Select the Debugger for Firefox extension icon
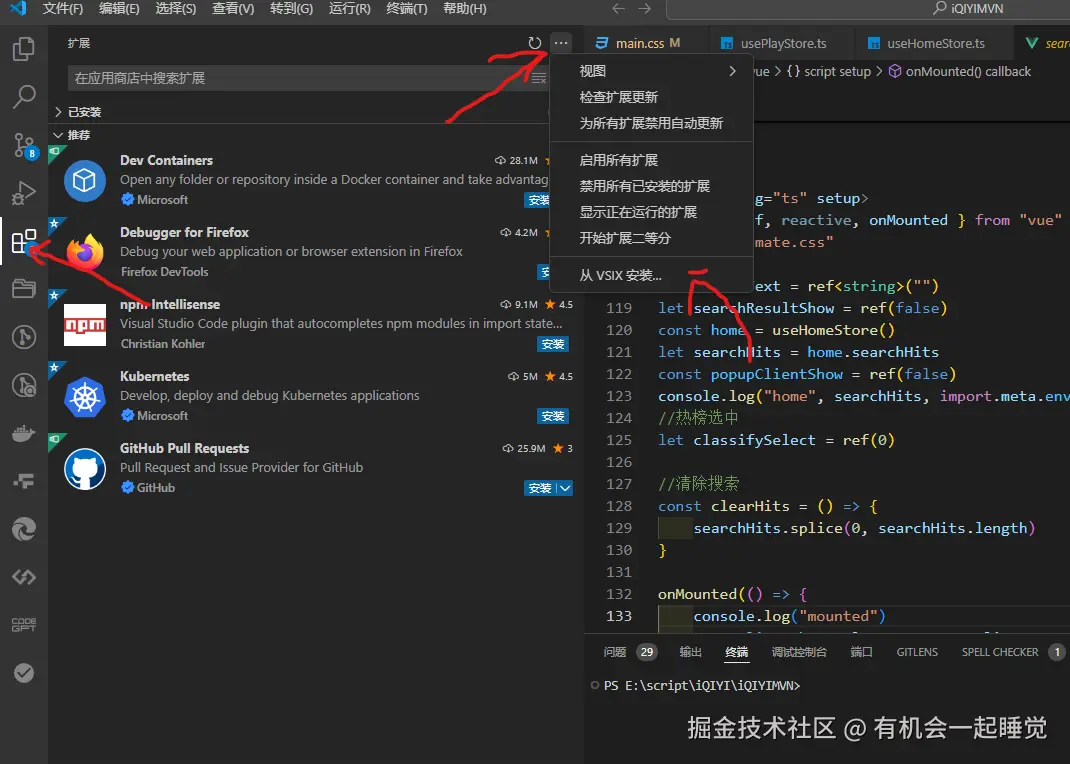This screenshot has height=764, width=1070. [x=85, y=252]
